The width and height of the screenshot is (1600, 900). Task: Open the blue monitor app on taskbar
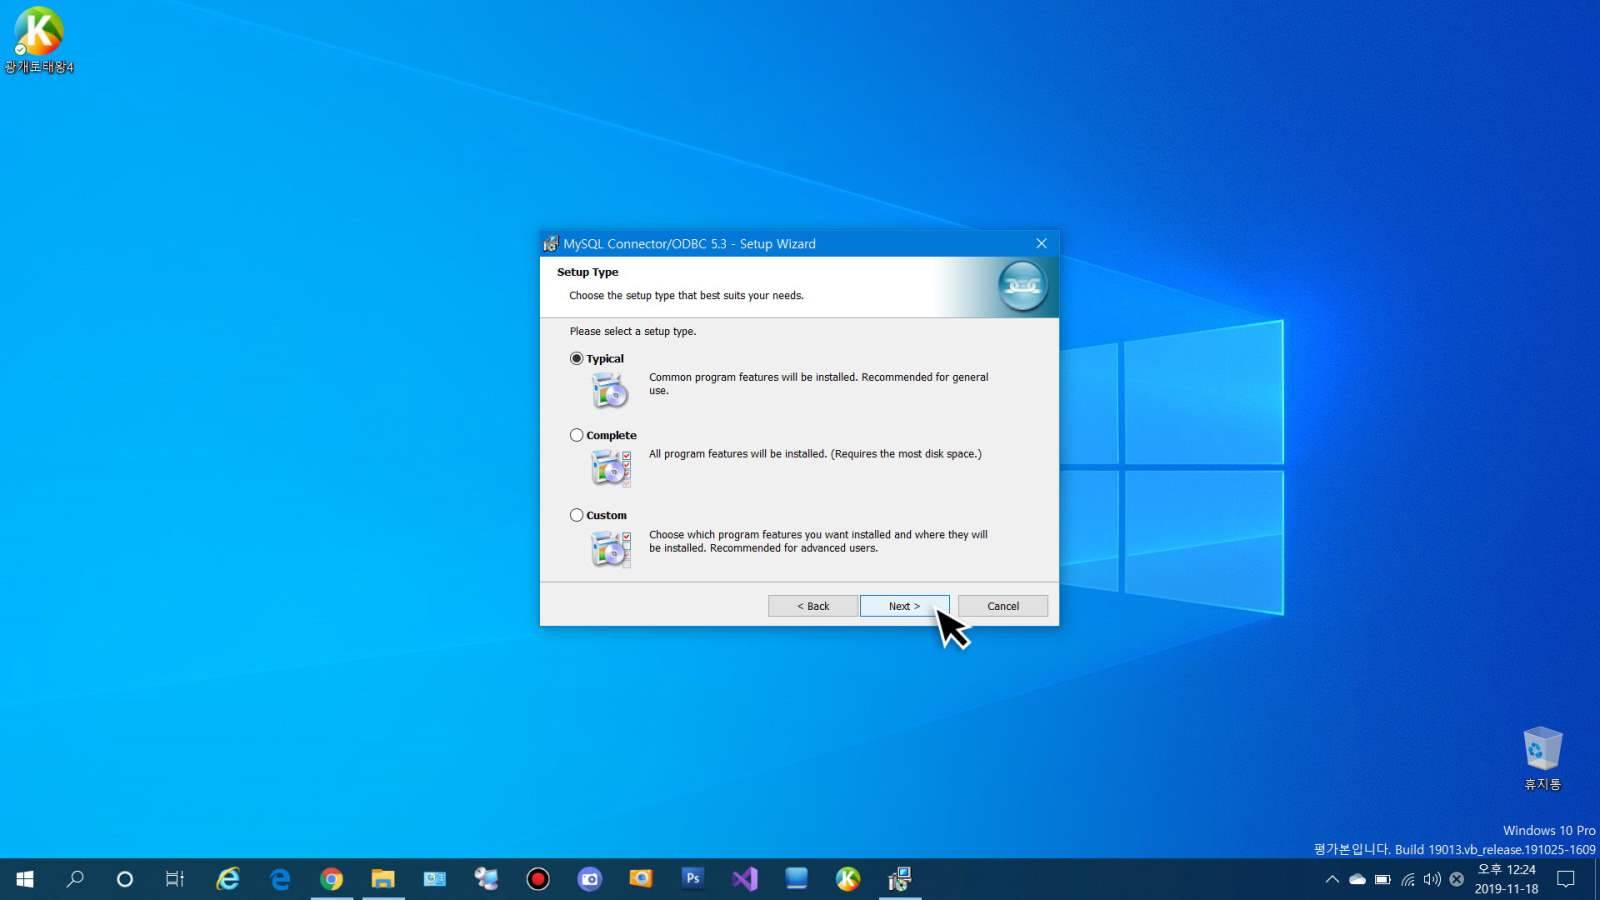click(x=796, y=879)
